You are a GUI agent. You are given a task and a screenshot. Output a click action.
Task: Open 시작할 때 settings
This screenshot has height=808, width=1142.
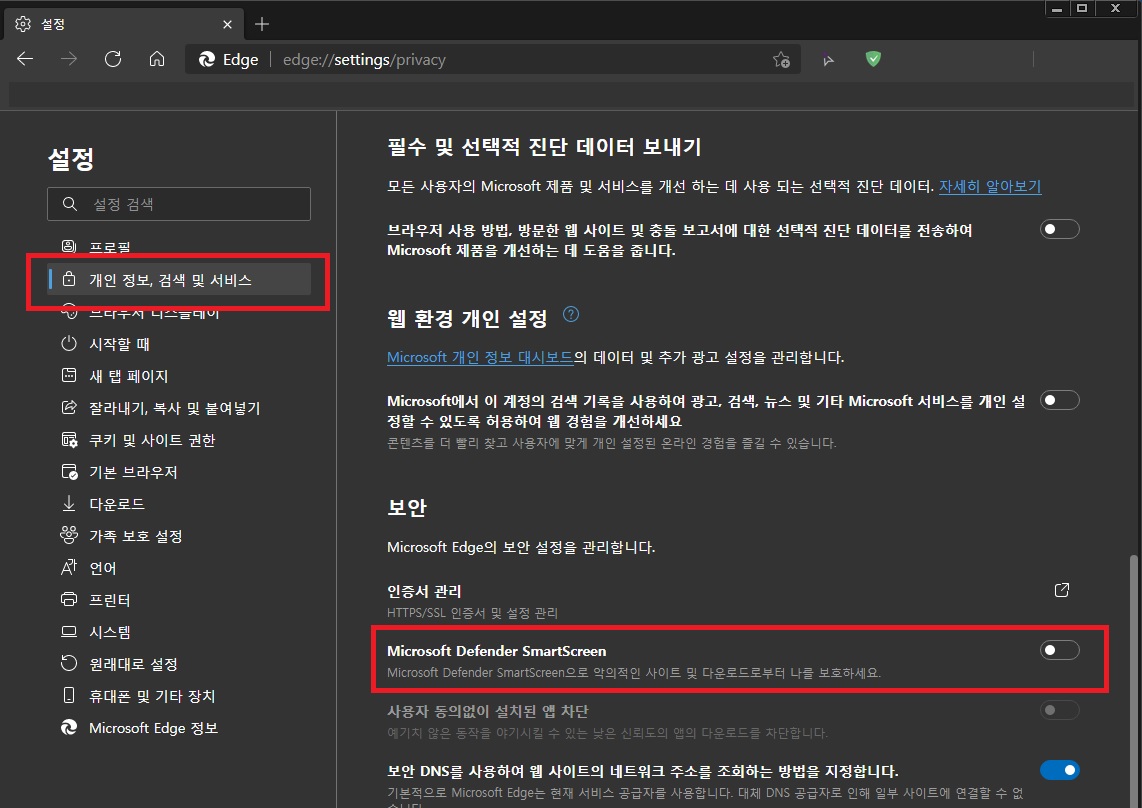[178, 344]
